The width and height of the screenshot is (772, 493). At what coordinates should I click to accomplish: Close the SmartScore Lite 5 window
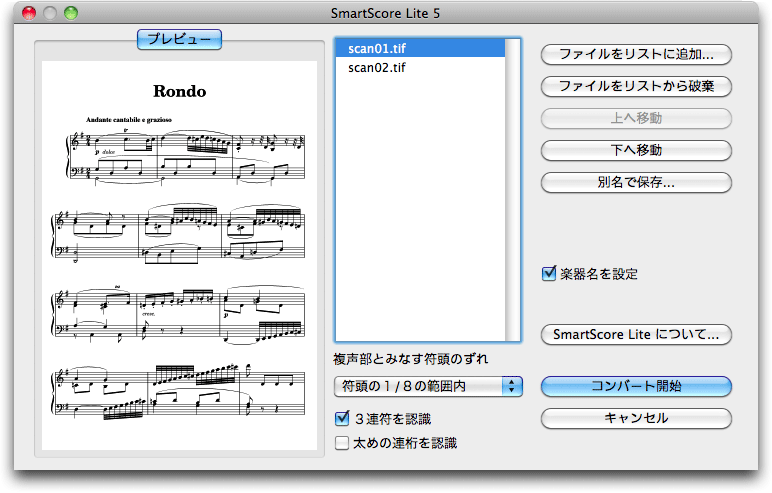pos(29,13)
